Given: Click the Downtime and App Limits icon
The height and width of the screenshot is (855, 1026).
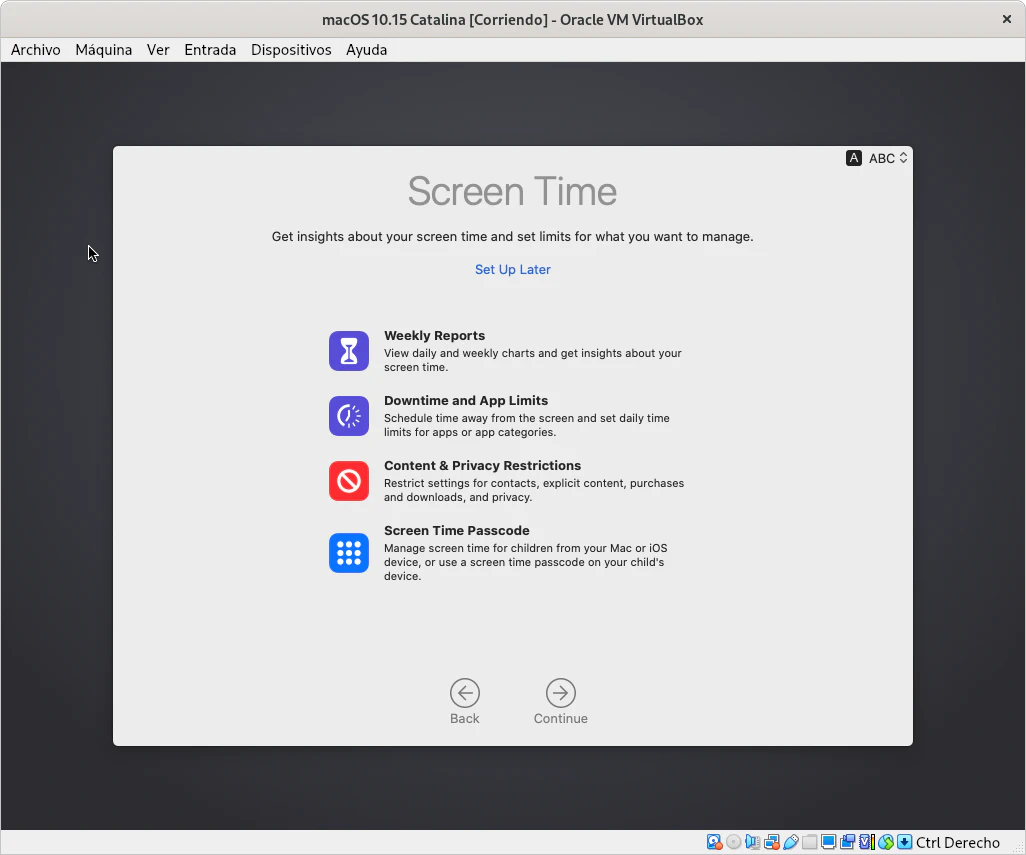Looking at the screenshot, I should [349, 416].
